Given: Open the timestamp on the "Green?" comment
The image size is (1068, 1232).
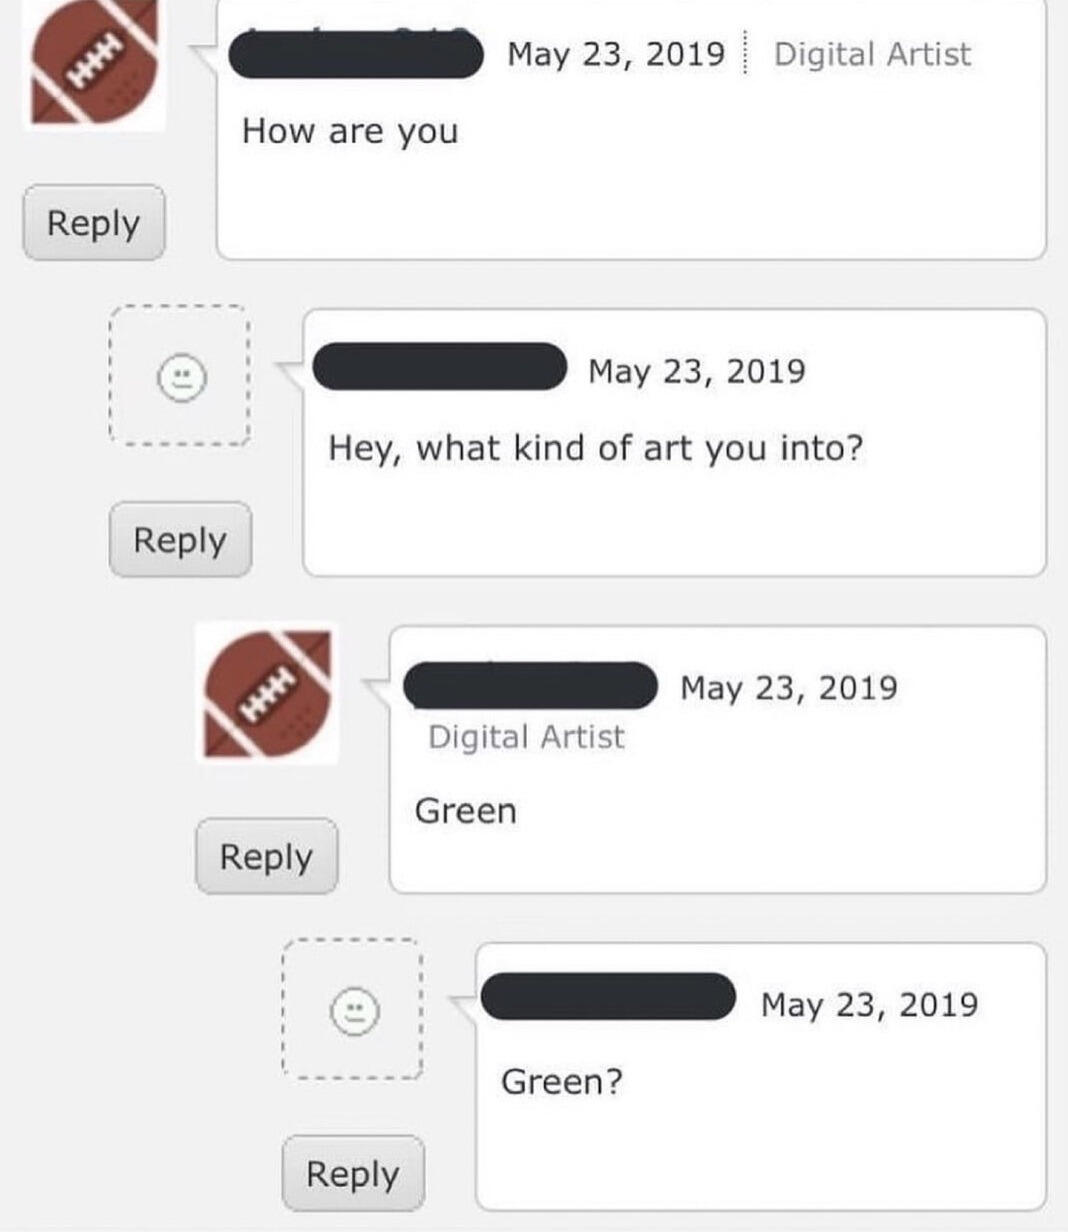Looking at the screenshot, I should (869, 1004).
